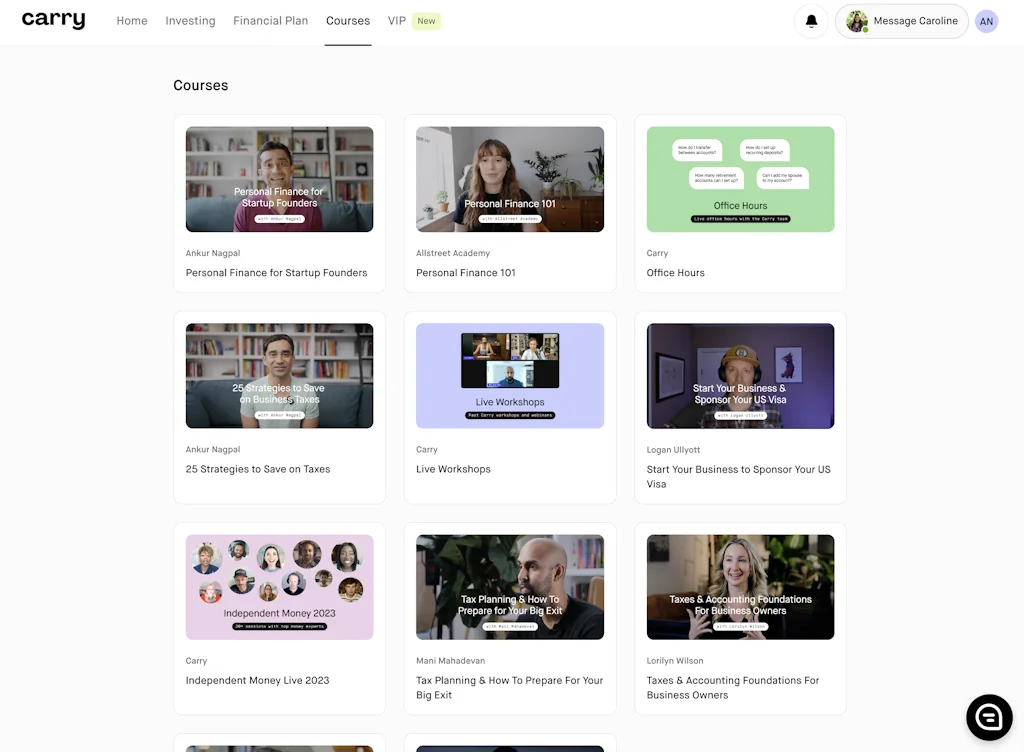The width and height of the screenshot is (1024, 752).
Task: Click Taxes & Accounting Foundations For Business Owners title
Action: tap(732, 687)
